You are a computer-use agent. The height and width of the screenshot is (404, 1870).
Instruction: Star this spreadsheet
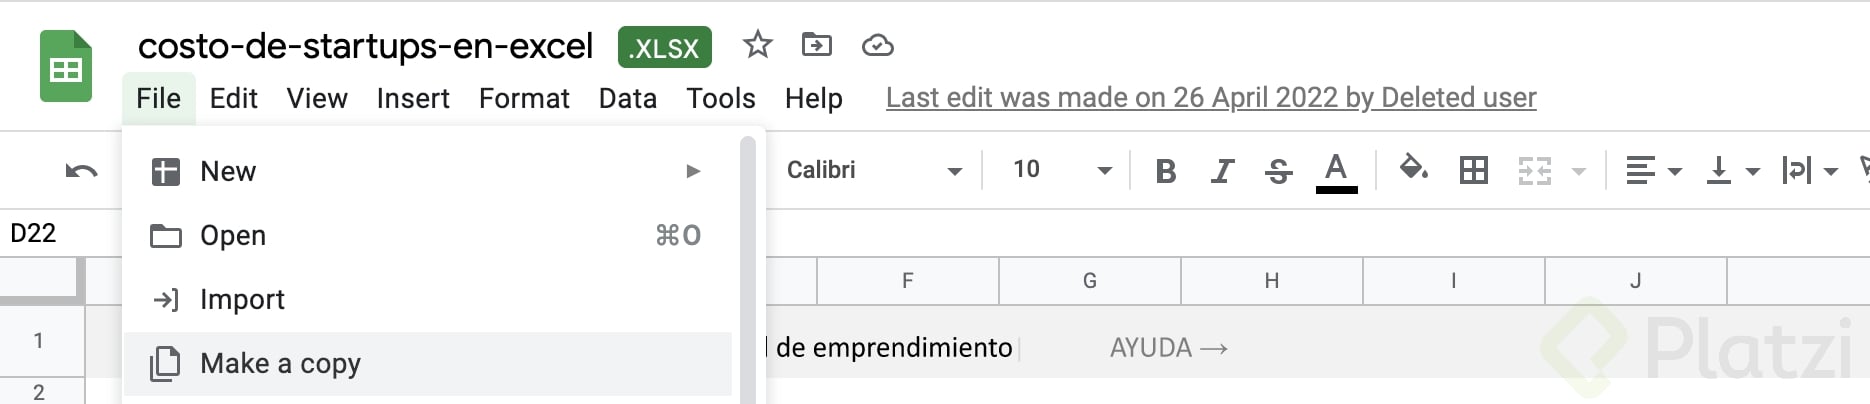[x=757, y=45]
